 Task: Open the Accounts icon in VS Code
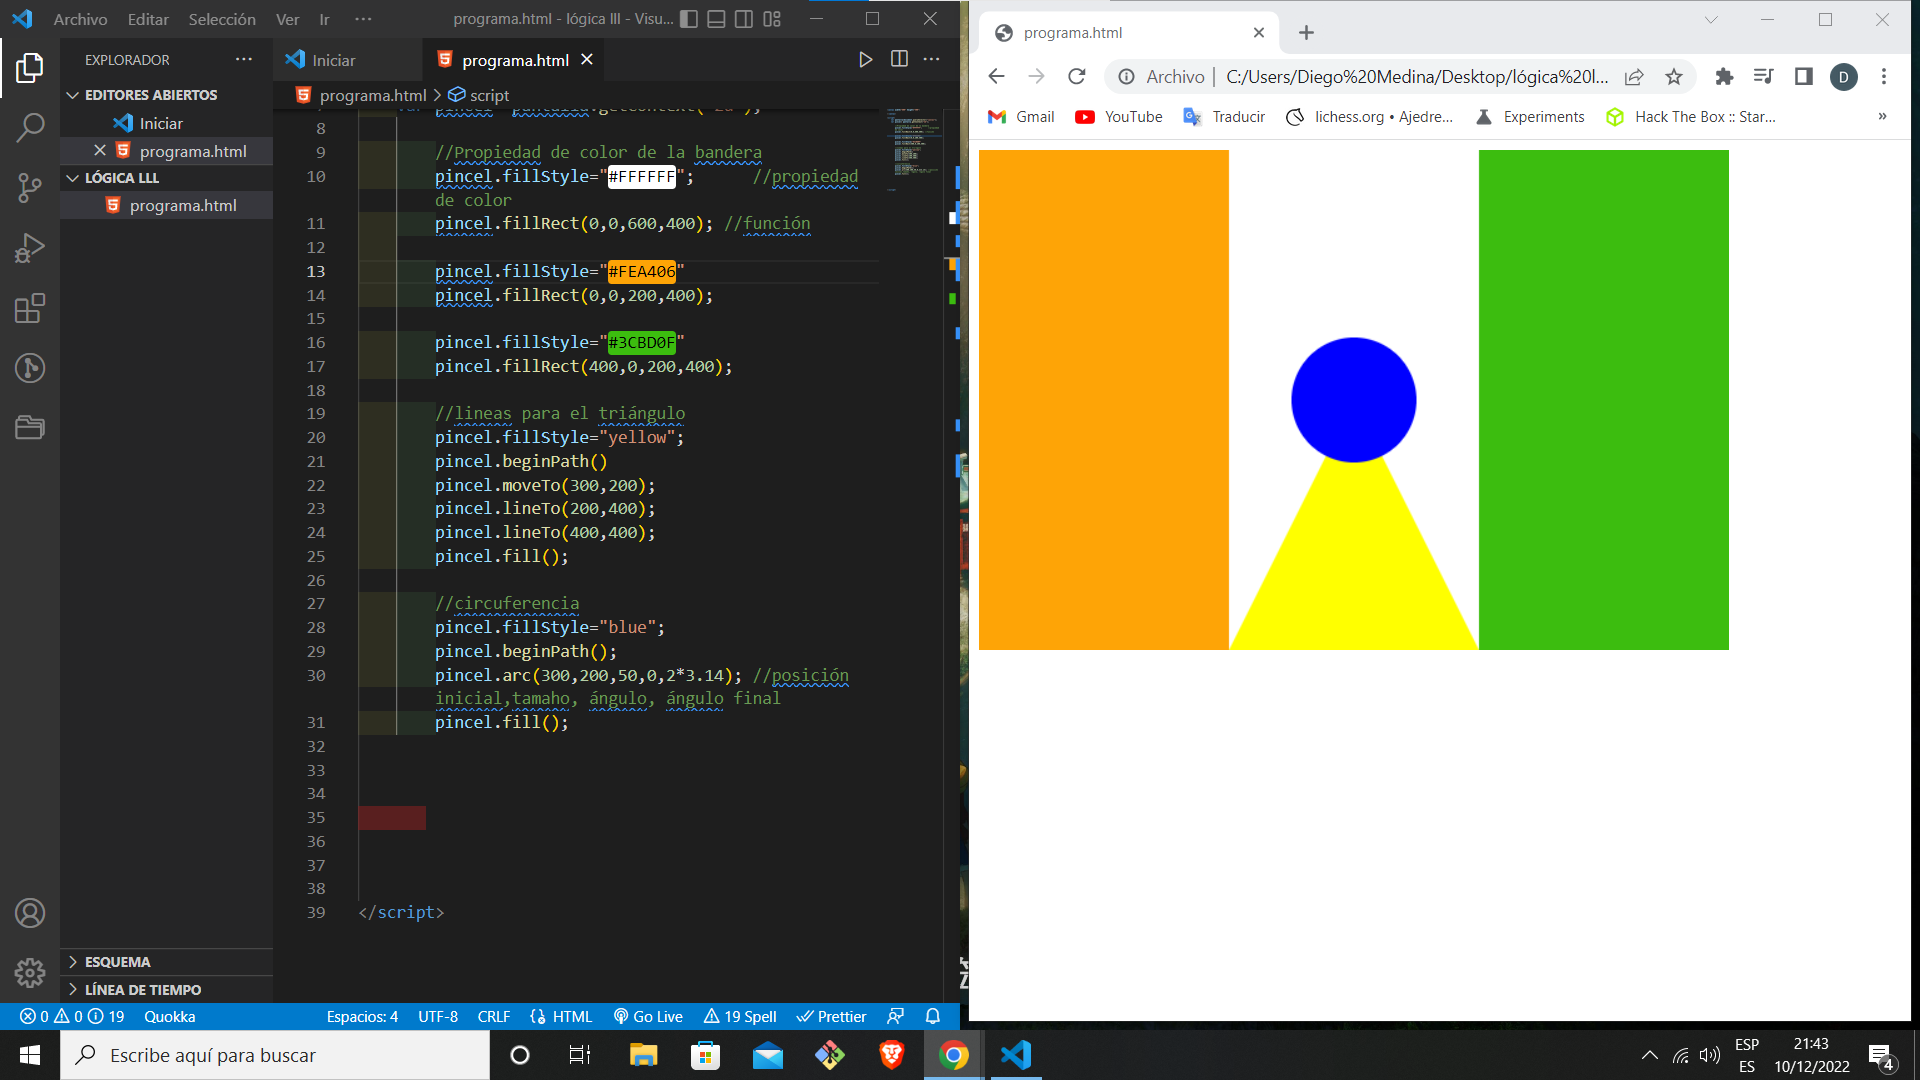(30, 913)
